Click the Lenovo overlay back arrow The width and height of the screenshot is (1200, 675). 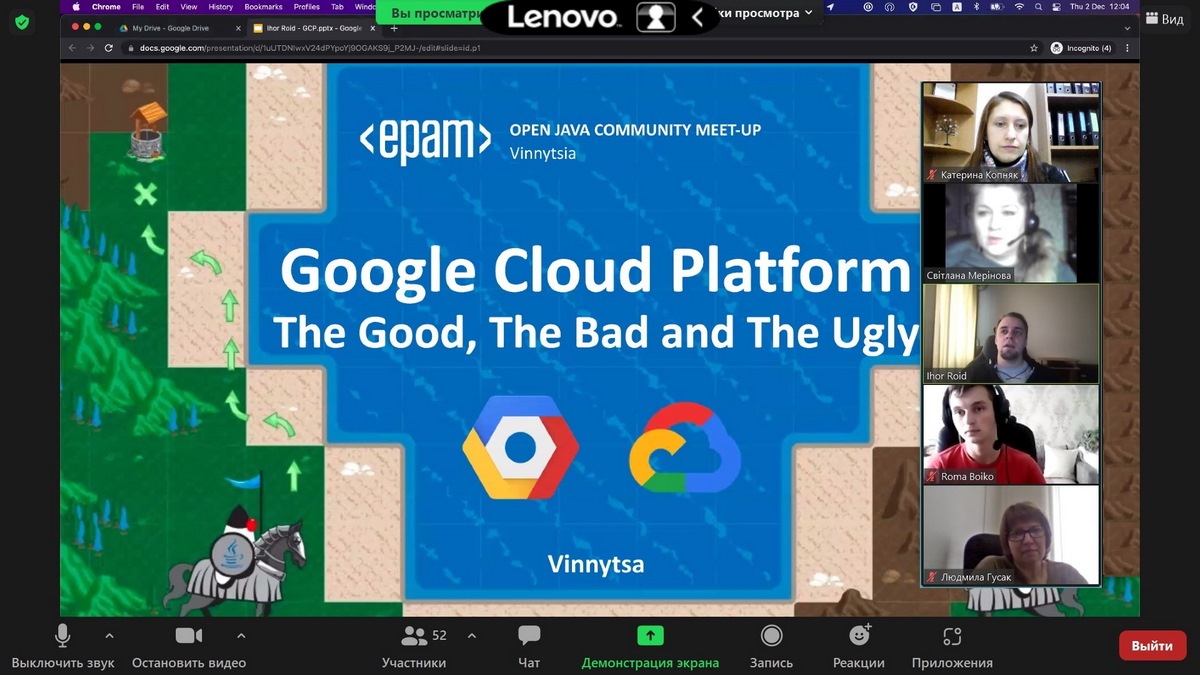[697, 16]
